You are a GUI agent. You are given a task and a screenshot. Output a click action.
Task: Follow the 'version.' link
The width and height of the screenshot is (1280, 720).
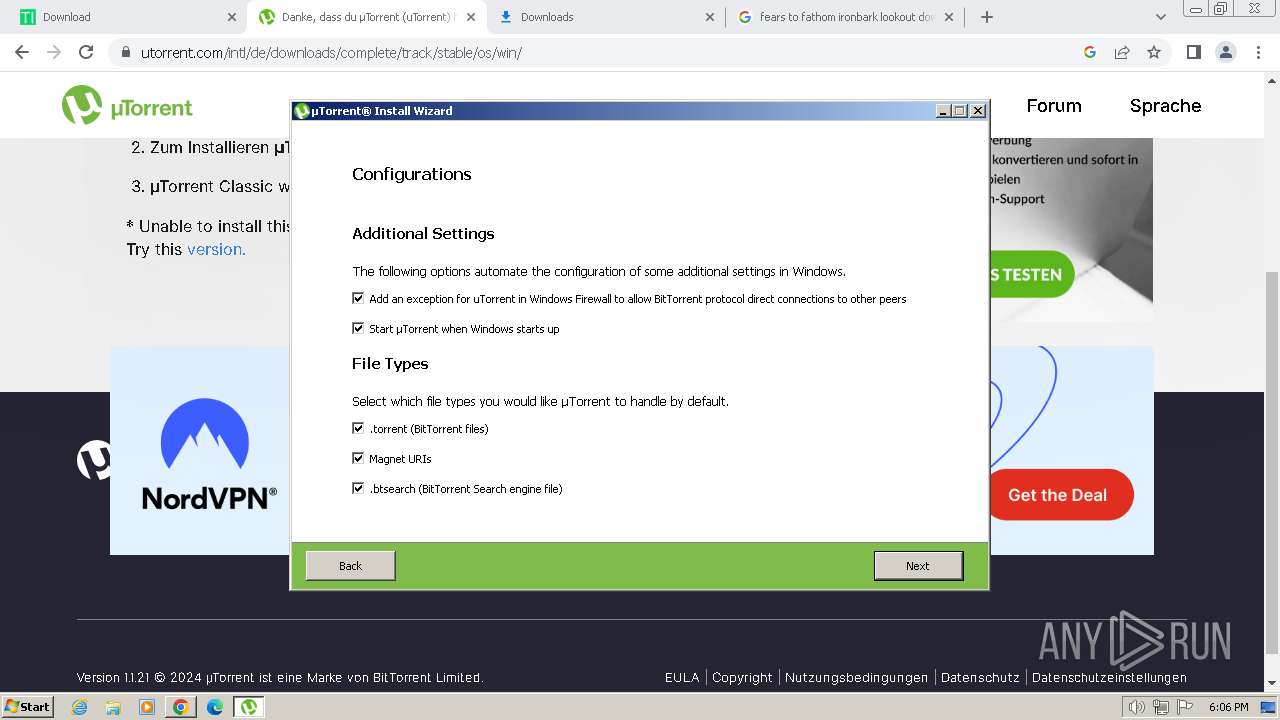[216, 249]
